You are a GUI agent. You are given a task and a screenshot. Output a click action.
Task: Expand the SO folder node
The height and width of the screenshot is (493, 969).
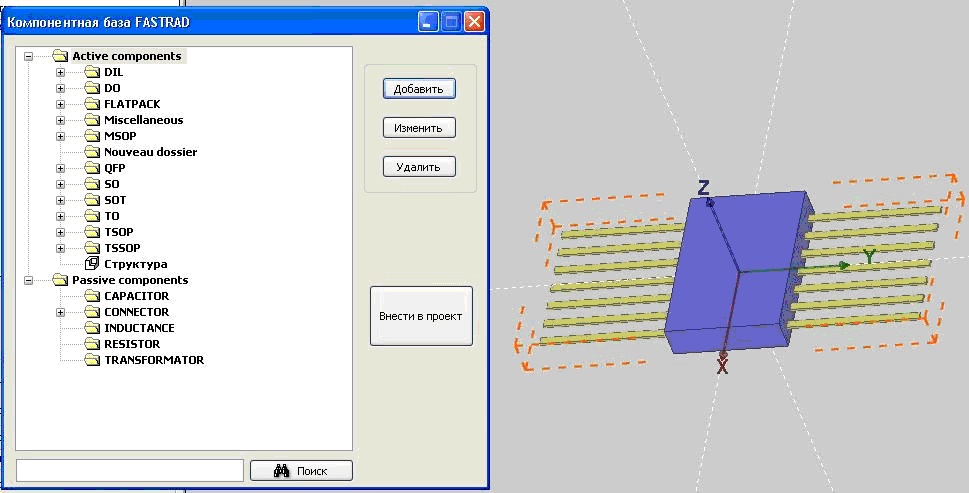61,184
